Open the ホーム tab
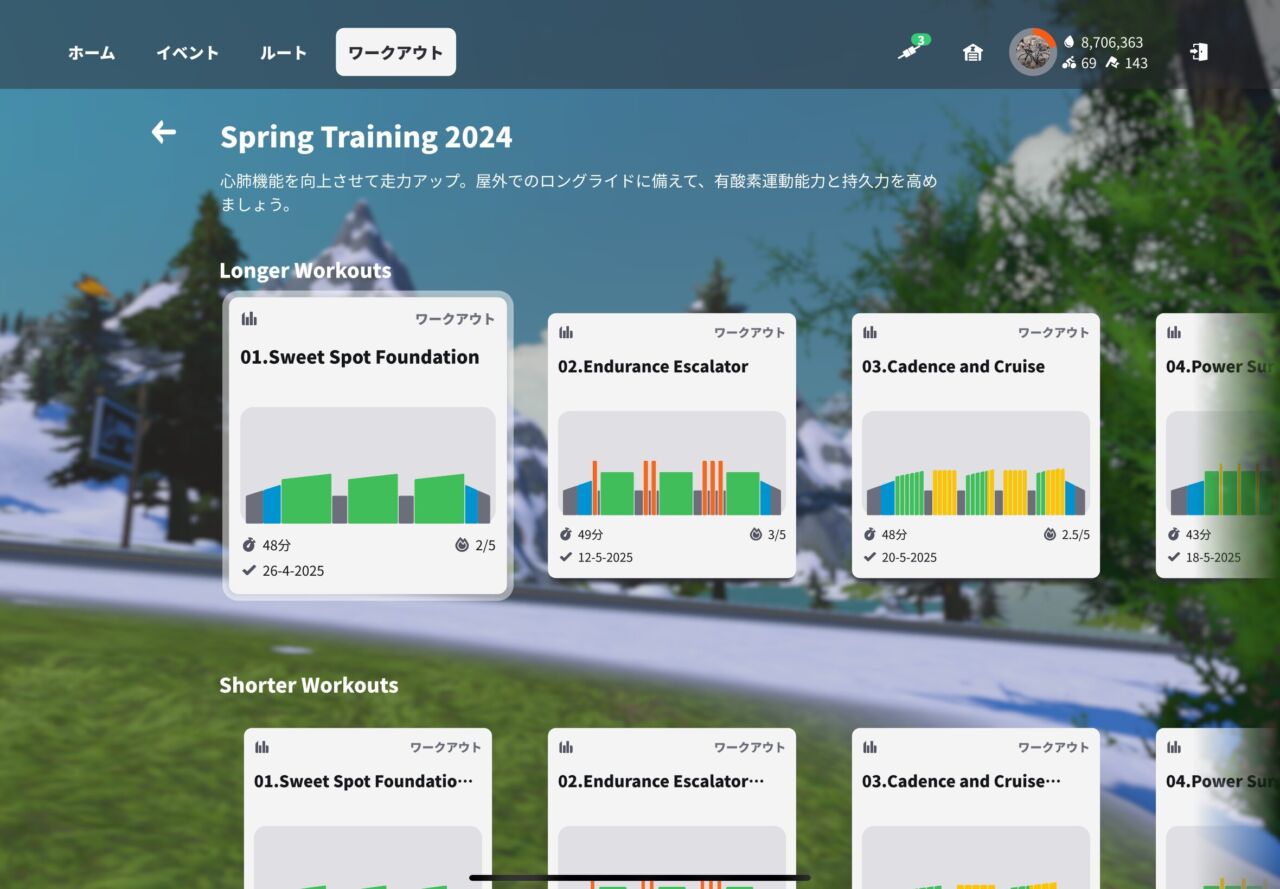Viewport: 1280px width, 889px height. point(91,53)
